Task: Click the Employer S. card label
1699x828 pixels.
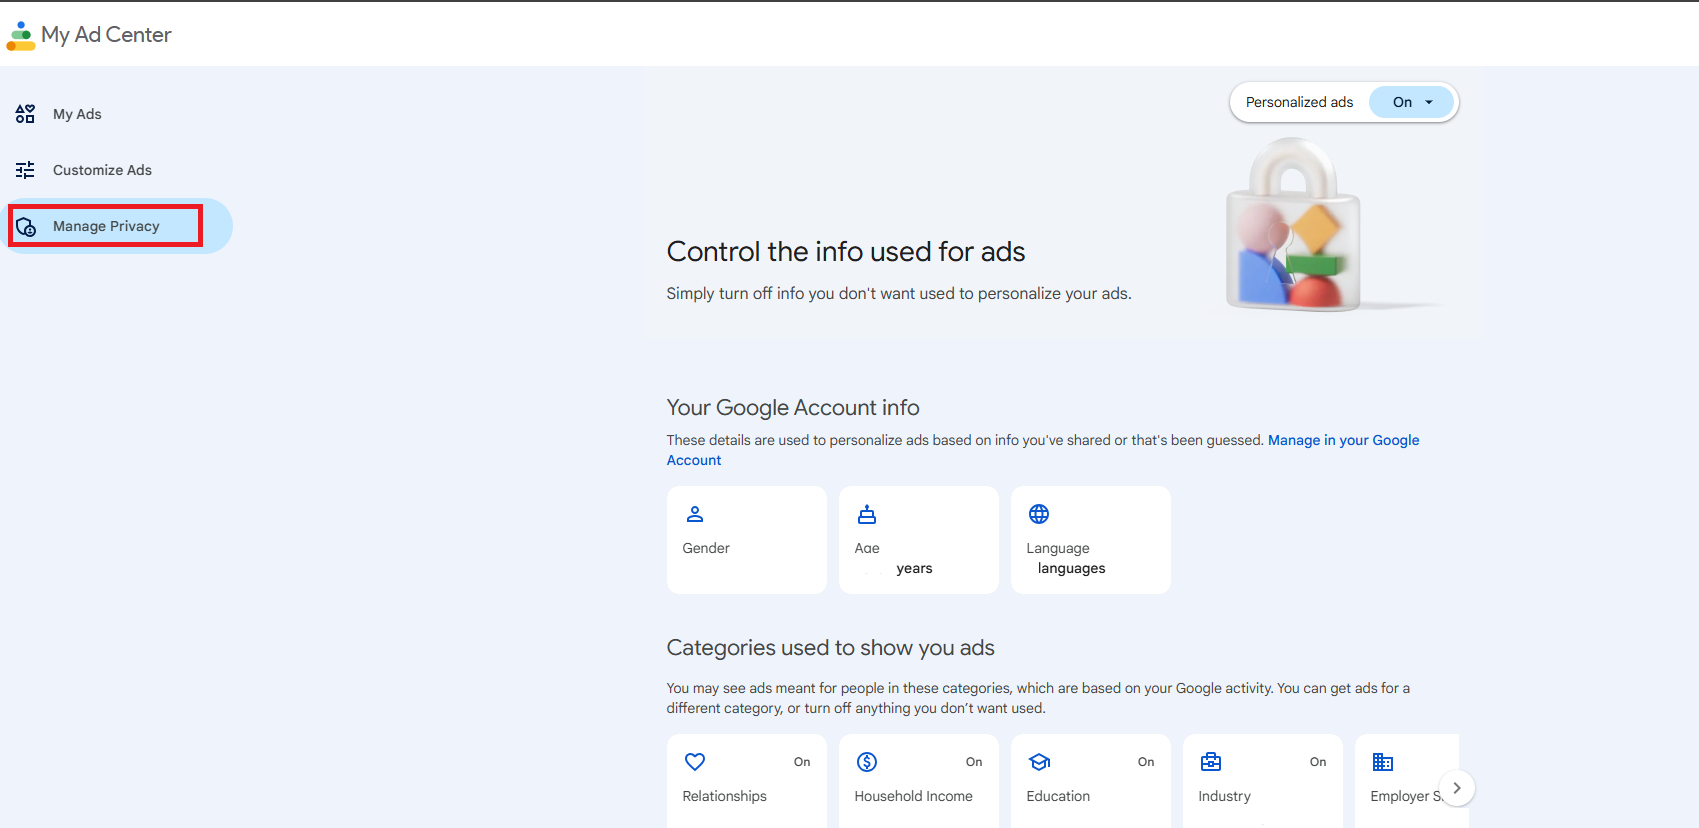Action: click(1406, 796)
